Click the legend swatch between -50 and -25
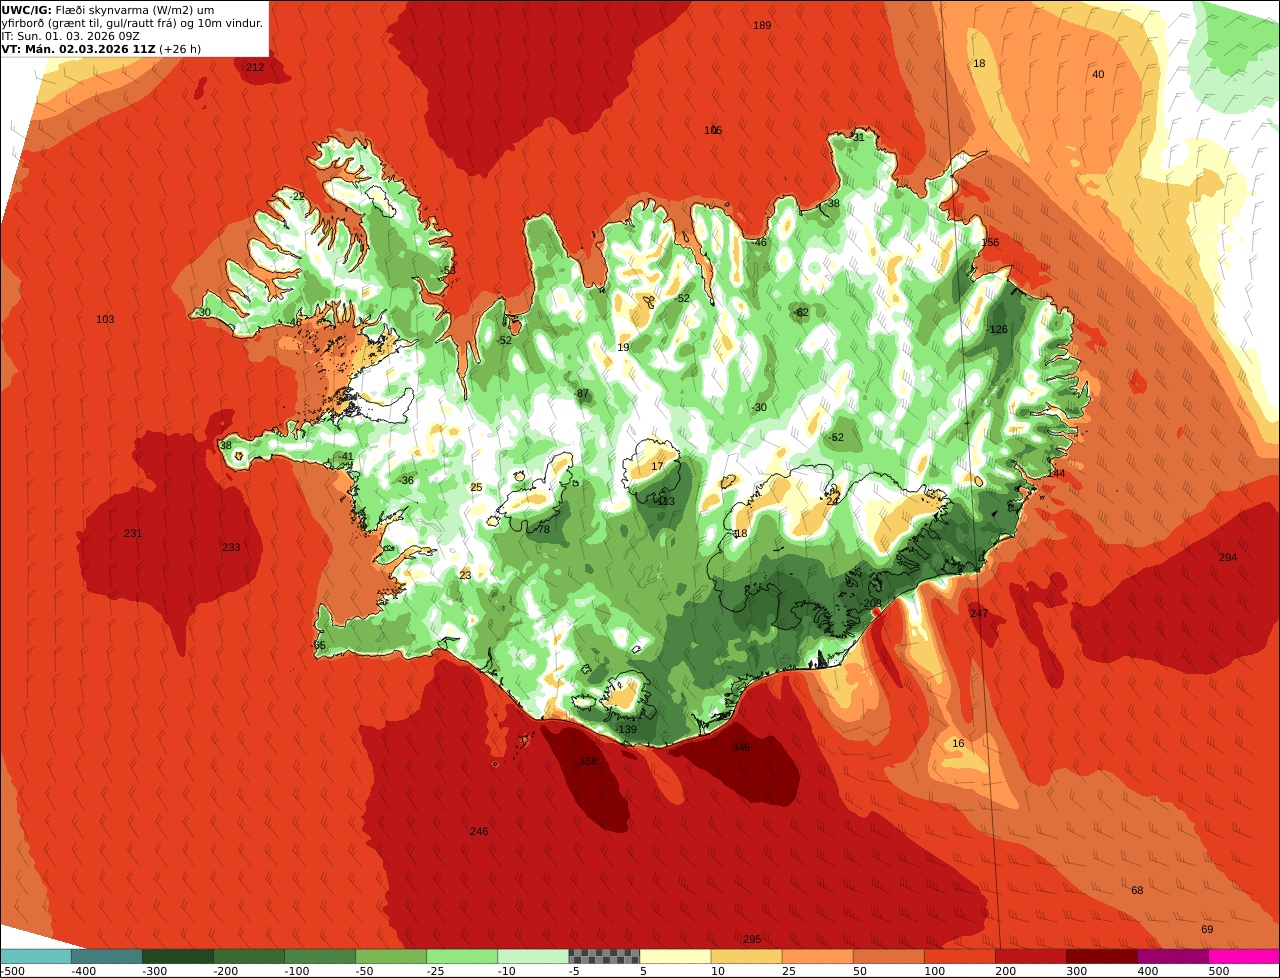This screenshot has width=1280, height=978. pyautogui.click(x=391, y=956)
